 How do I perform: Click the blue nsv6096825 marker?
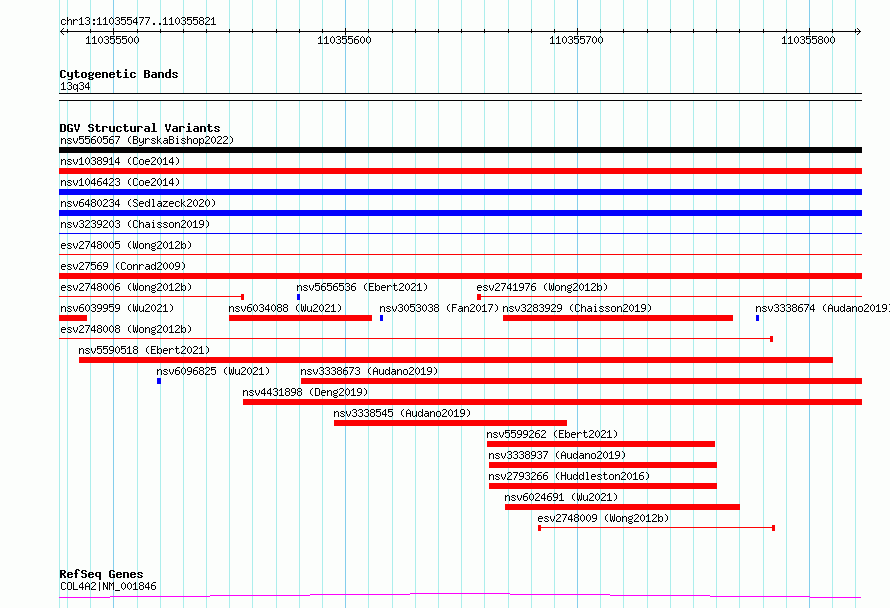click(159, 381)
